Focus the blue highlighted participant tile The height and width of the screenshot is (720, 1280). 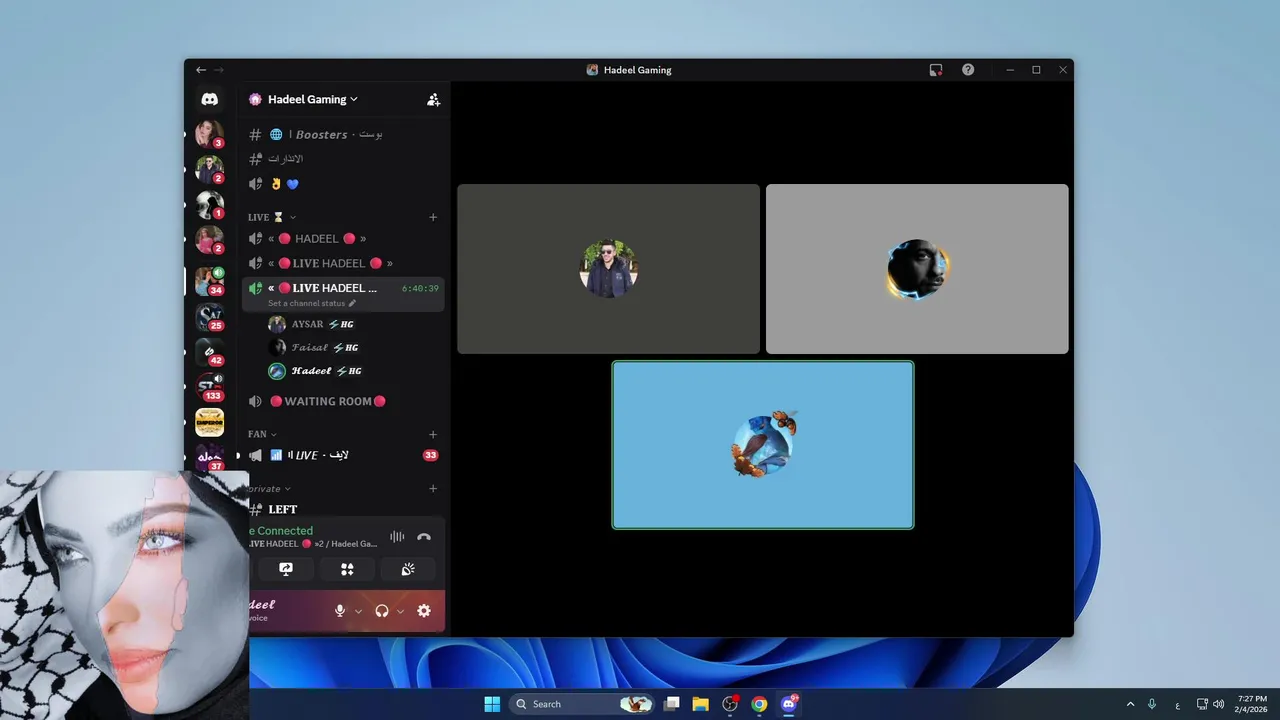click(x=763, y=445)
